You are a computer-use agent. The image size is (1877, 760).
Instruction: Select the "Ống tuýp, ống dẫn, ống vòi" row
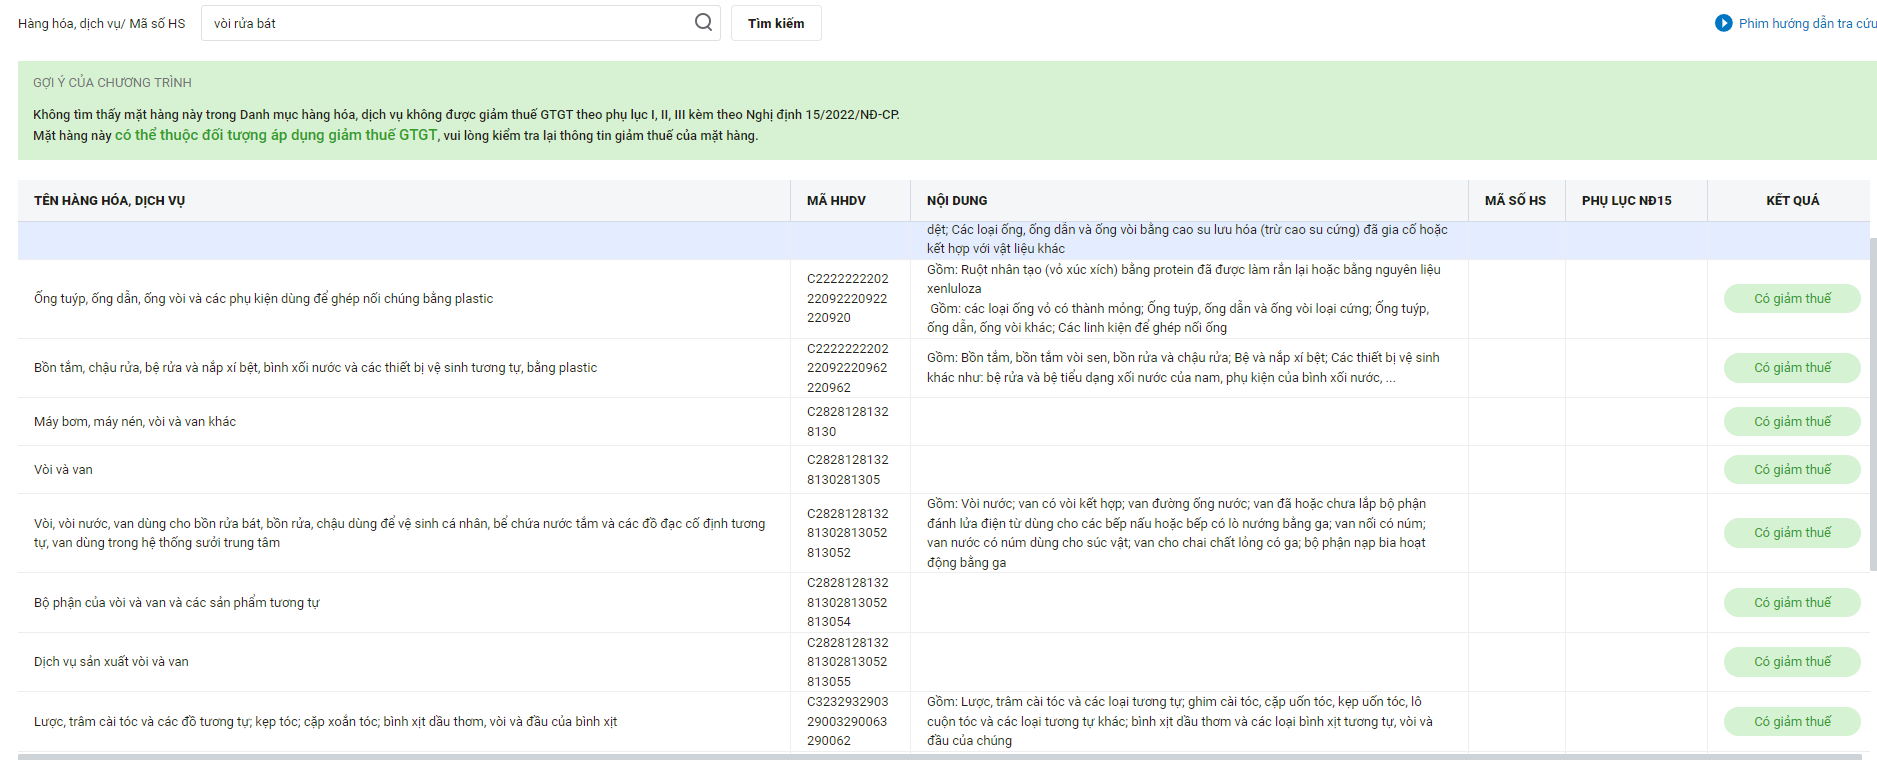coord(263,299)
